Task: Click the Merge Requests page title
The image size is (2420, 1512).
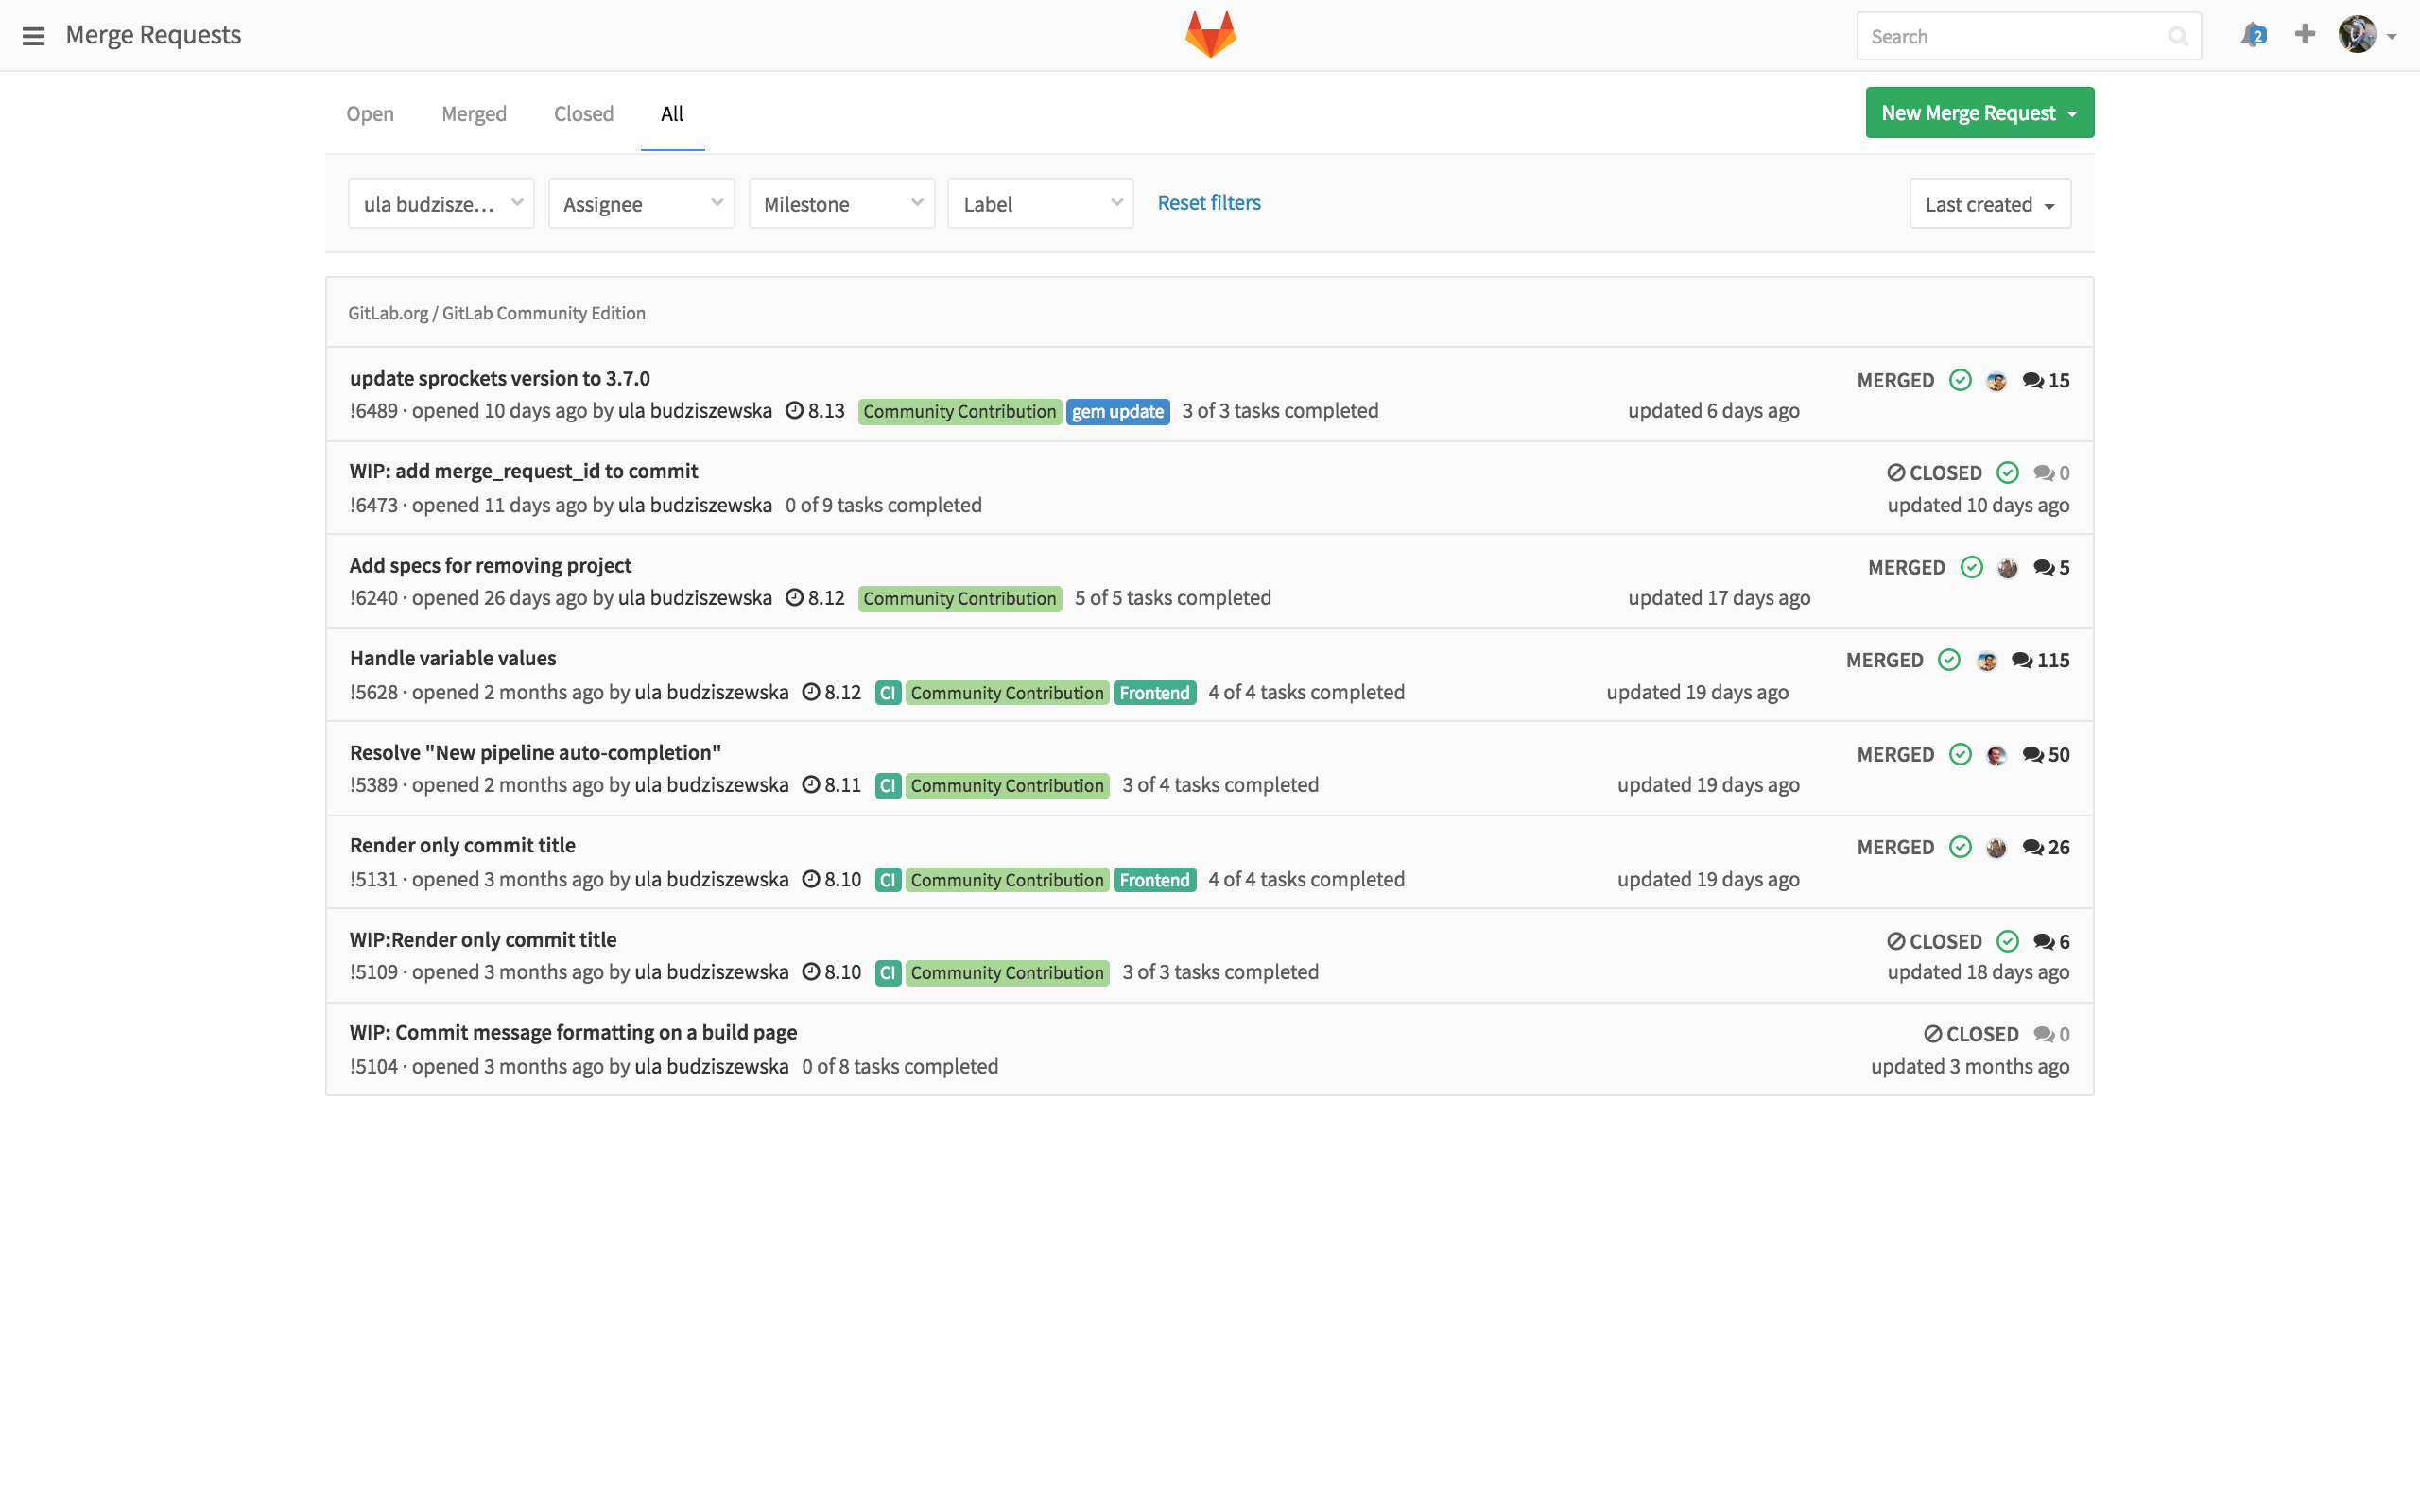Action: pyautogui.click(x=153, y=35)
